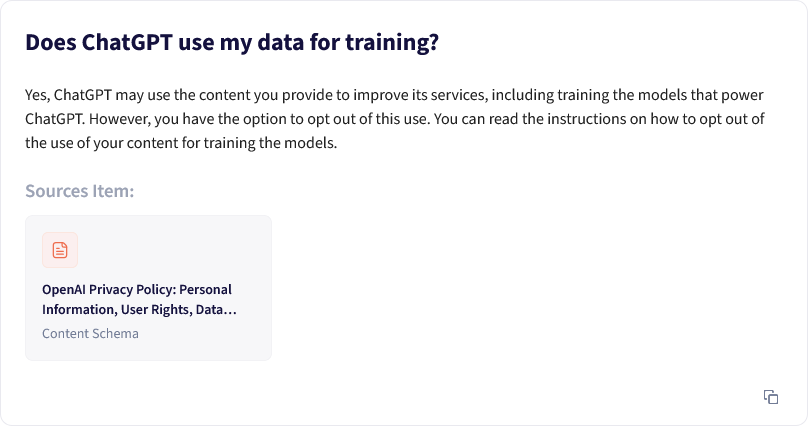
Task: Click the question heading about ChatGPT training data
Action: pos(232,42)
